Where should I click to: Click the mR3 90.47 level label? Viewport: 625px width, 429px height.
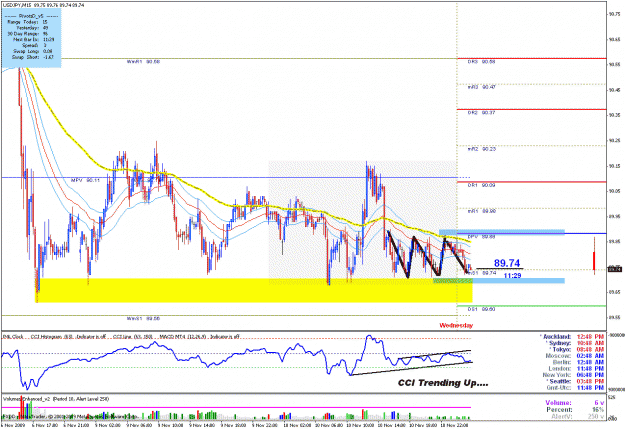click(x=482, y=87)
